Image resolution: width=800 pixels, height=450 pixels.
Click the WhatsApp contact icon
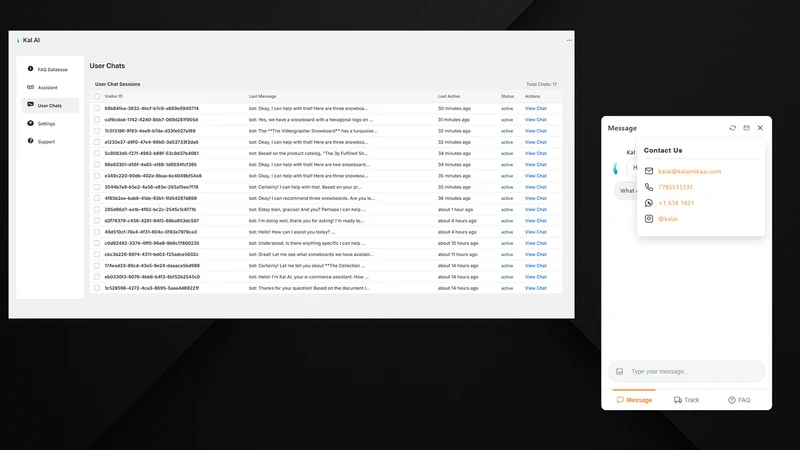648,203
